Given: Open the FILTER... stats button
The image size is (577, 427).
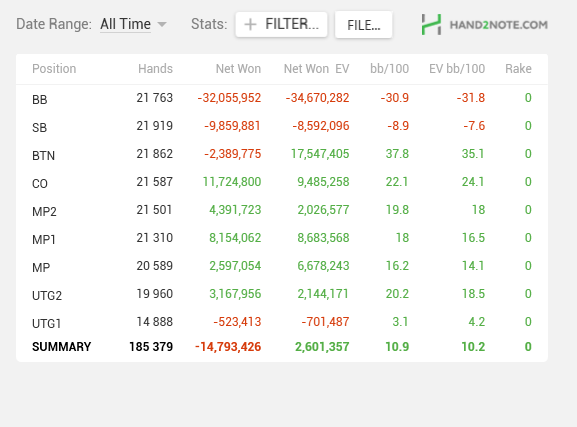Looking at the screenshot, I should point(282,25).
